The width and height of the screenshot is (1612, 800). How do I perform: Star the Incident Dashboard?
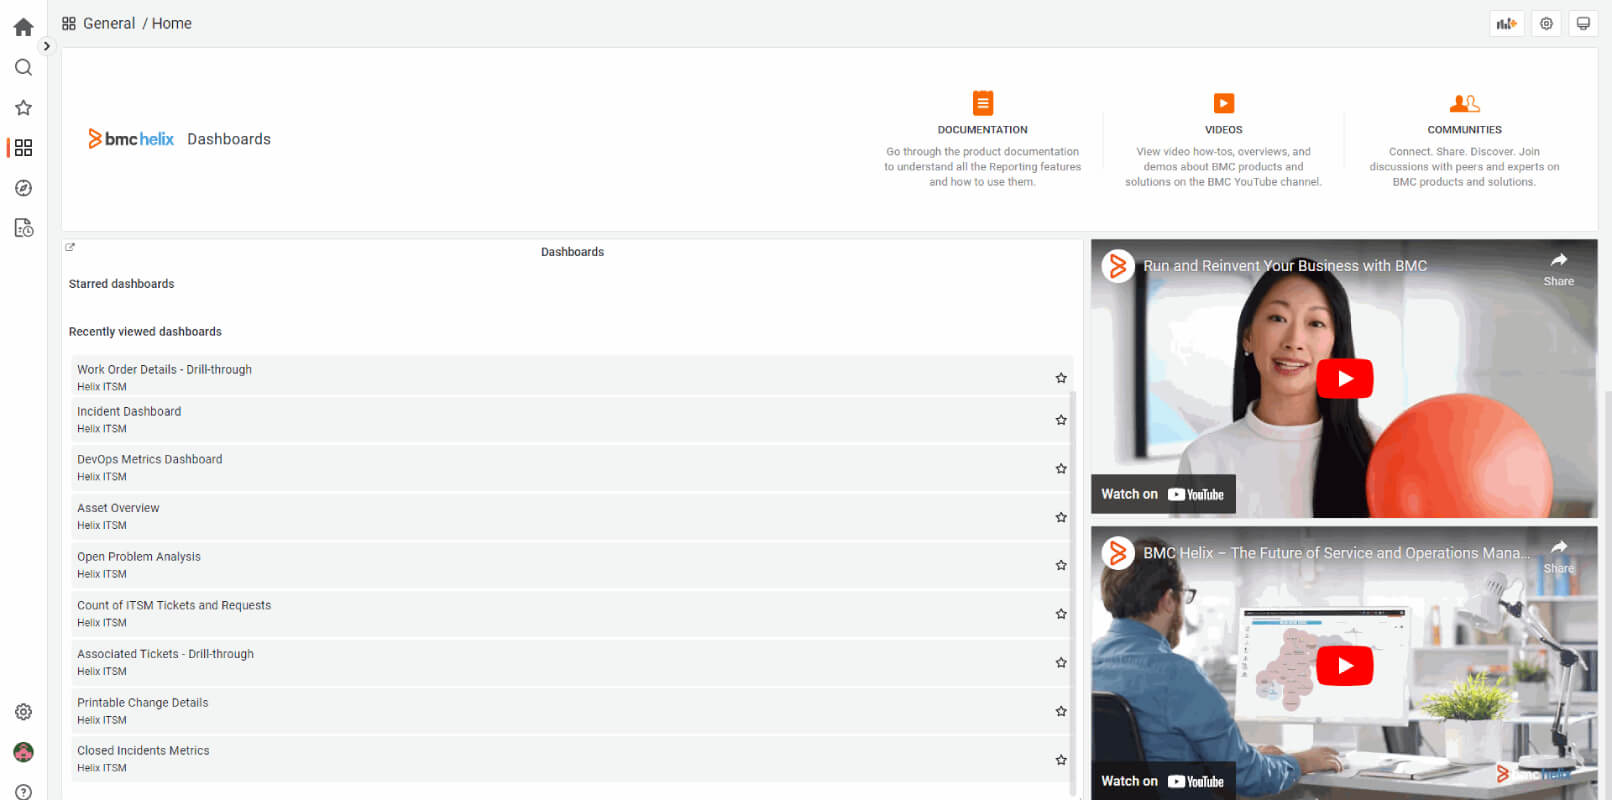point(1061,420)
